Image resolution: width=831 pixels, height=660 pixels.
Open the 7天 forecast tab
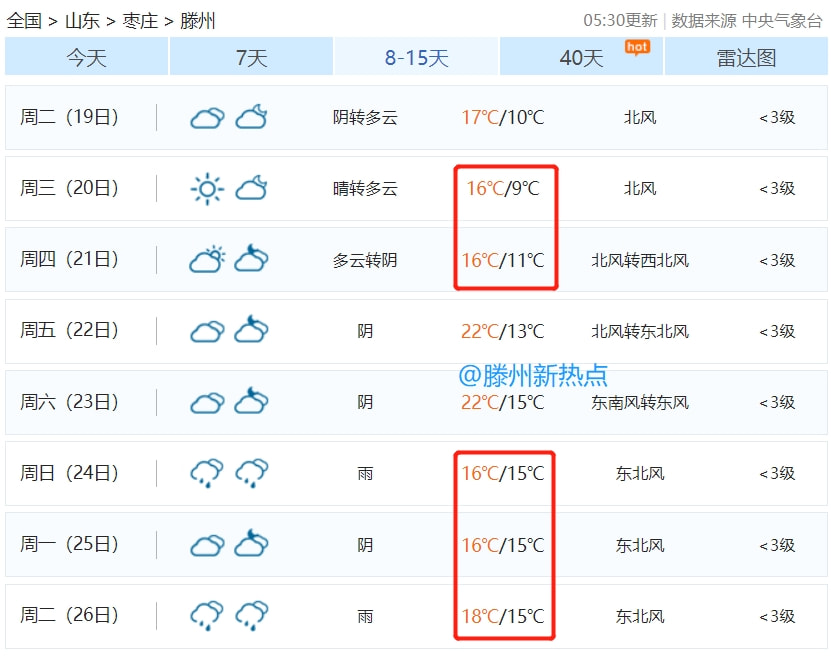coord(251,58)
